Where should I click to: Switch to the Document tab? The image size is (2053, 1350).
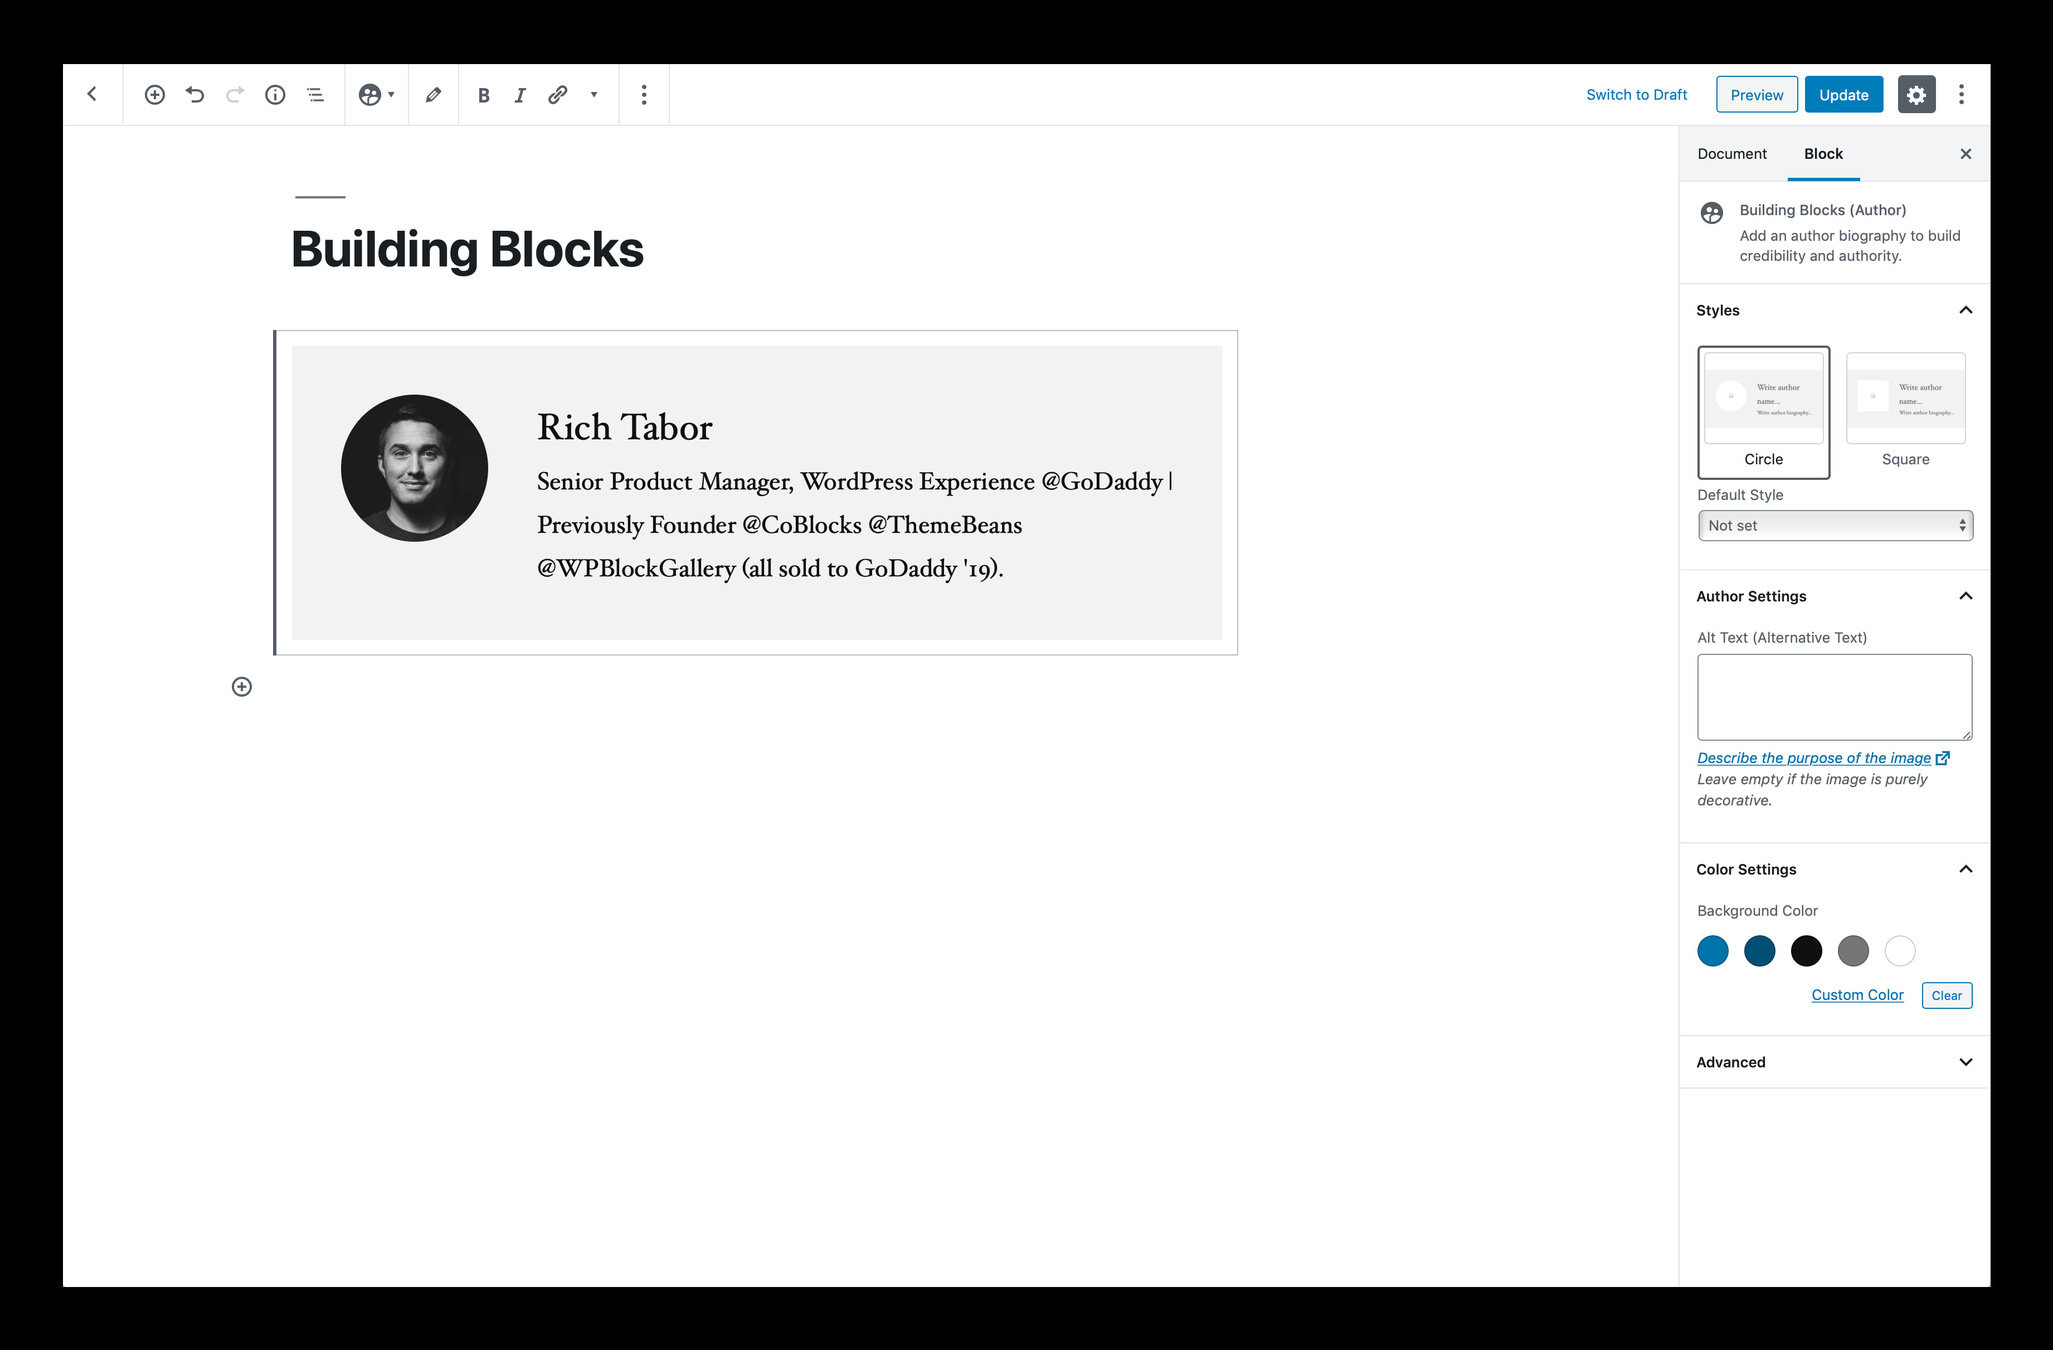pyautogui.click(x=1731, y=154)
